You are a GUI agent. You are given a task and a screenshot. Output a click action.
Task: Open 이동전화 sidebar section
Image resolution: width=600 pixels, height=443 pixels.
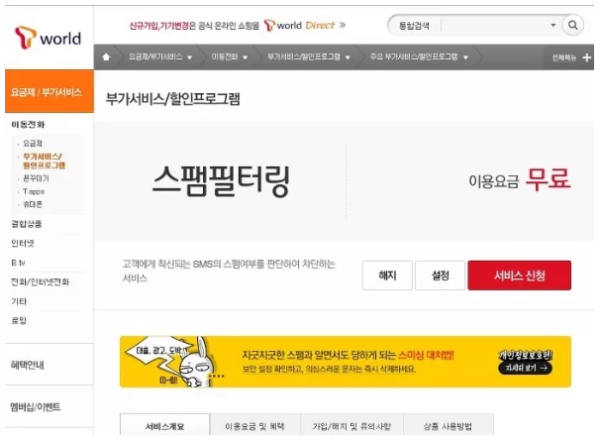(x=28, y=124)
